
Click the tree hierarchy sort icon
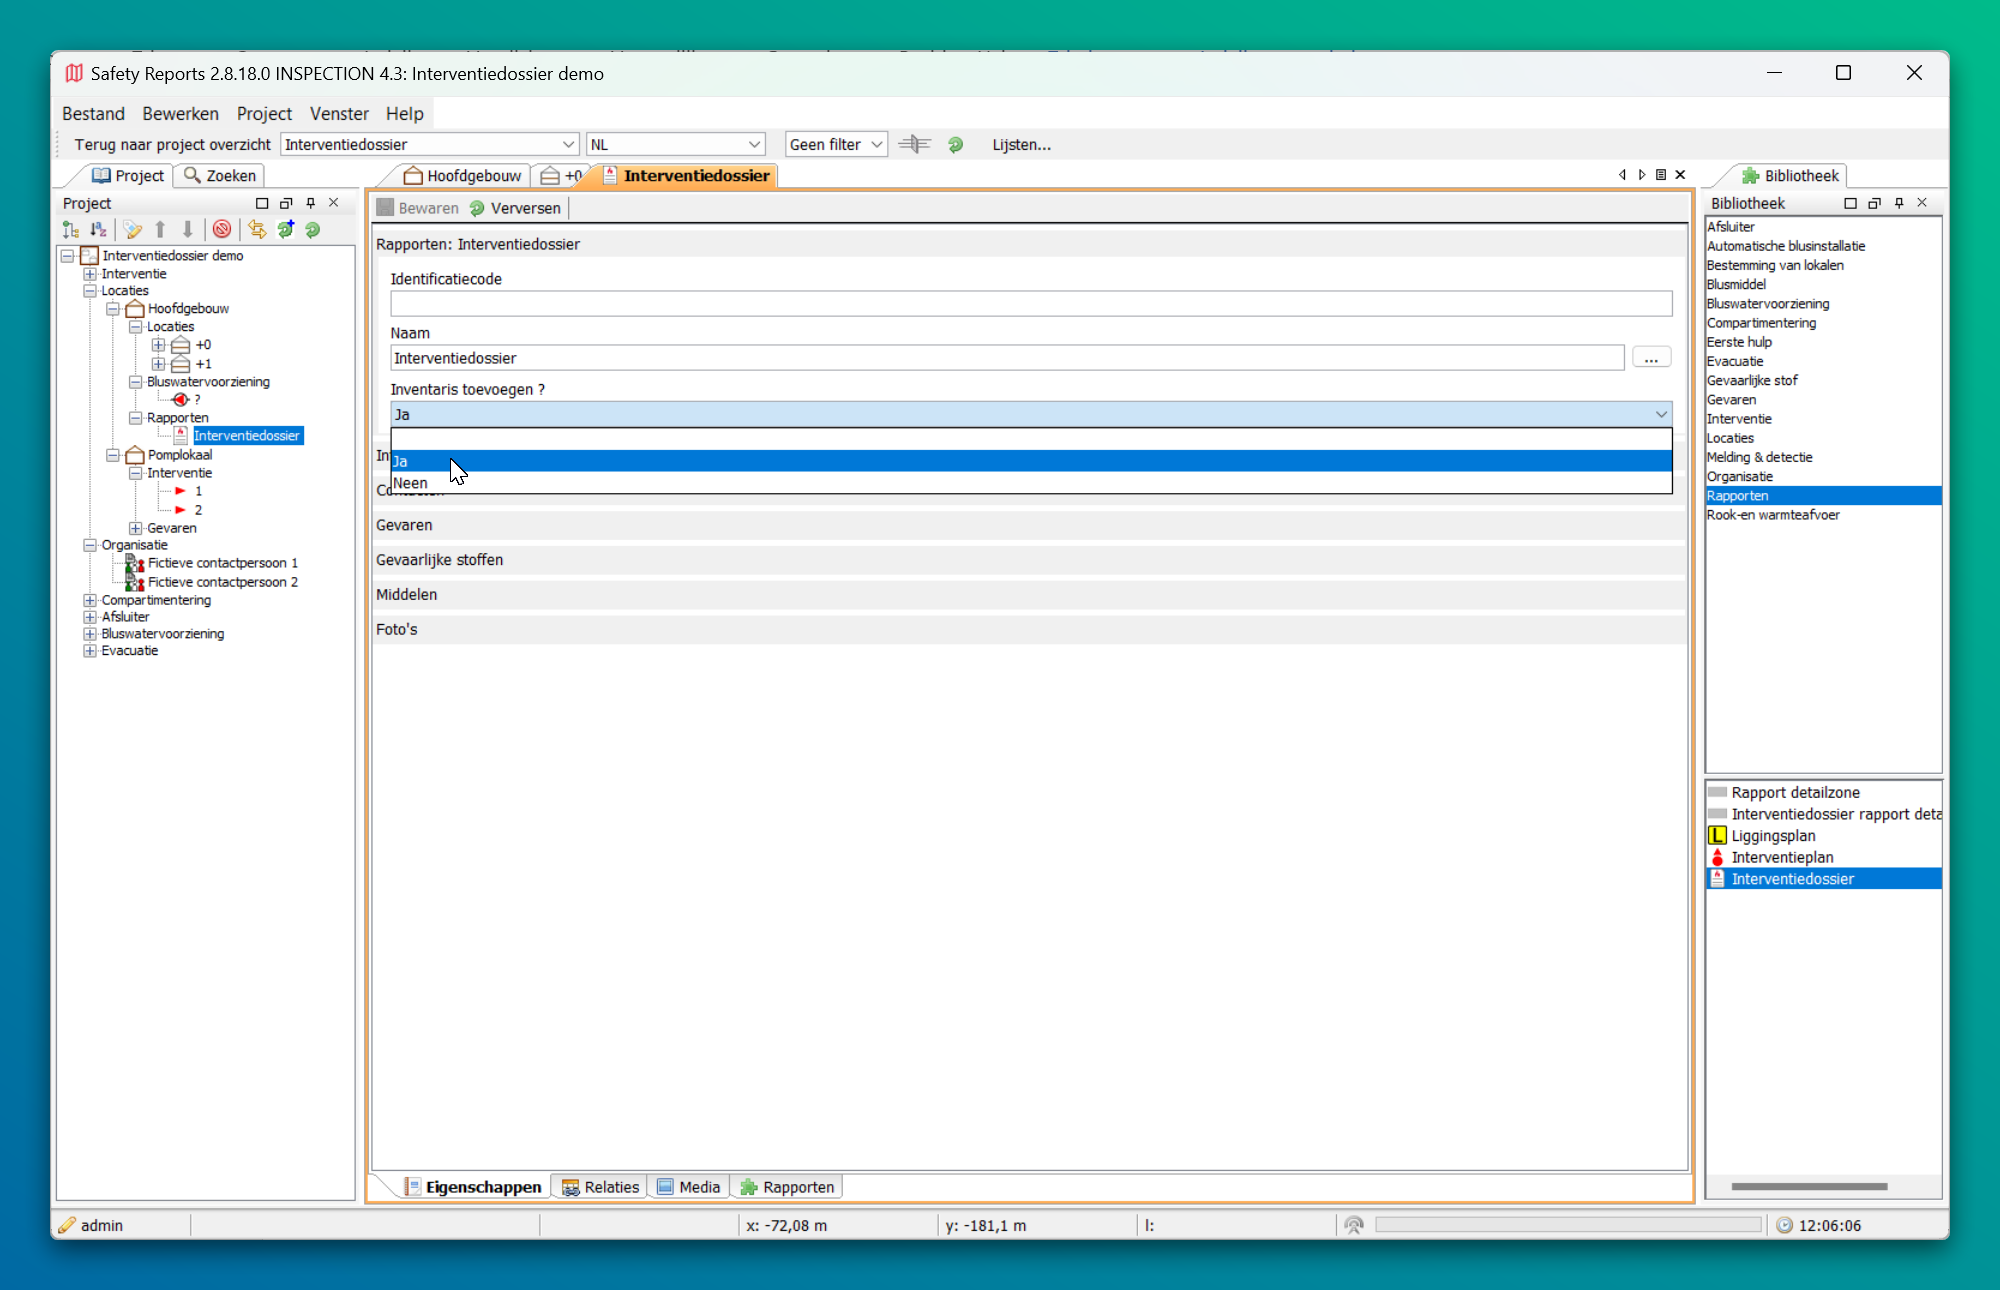click(70, 230)
